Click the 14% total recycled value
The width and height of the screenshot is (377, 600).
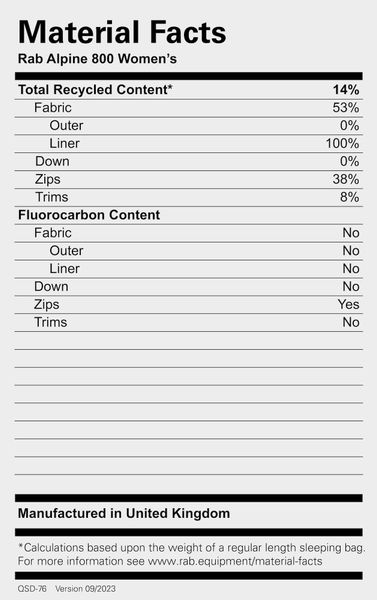[x=346, y=90]
